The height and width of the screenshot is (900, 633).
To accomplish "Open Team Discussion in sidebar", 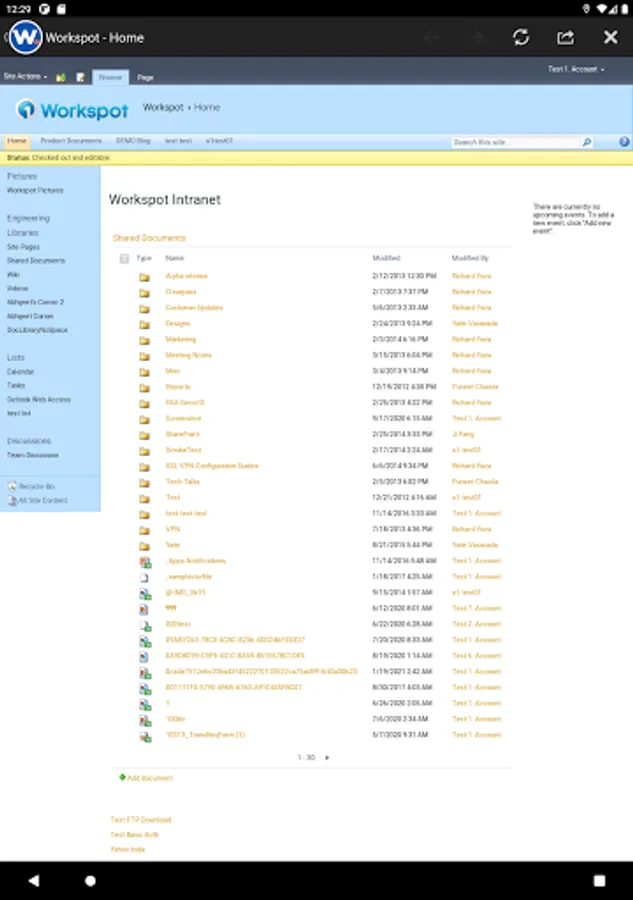I will [x=32, y=455].
